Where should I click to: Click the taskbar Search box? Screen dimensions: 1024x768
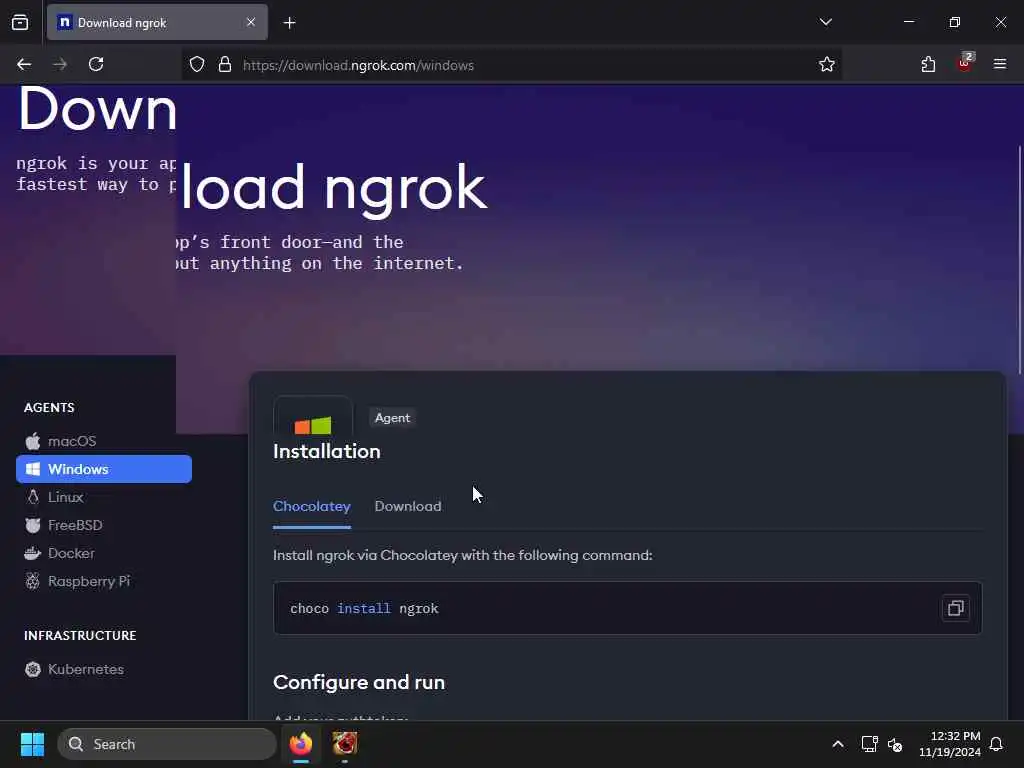coord(167,744)
